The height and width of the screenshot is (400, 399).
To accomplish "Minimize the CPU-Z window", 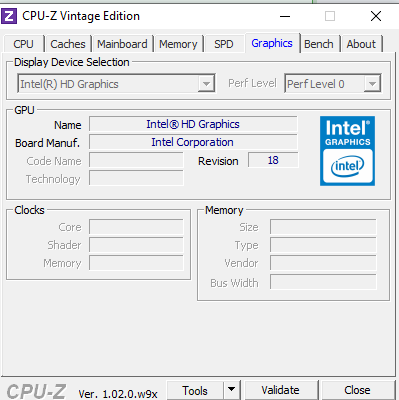I will click(285, 16).
